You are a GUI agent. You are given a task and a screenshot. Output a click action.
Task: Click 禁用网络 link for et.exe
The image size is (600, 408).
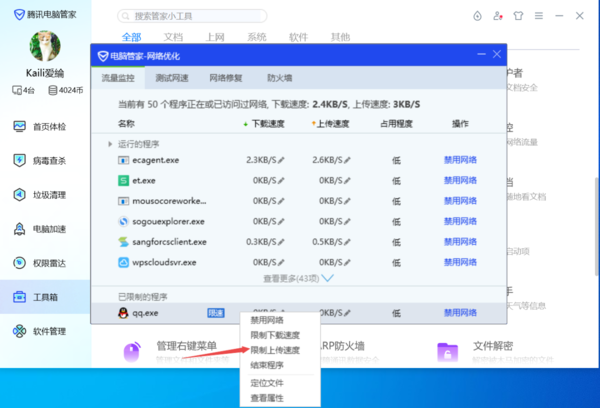click(460, 181)
